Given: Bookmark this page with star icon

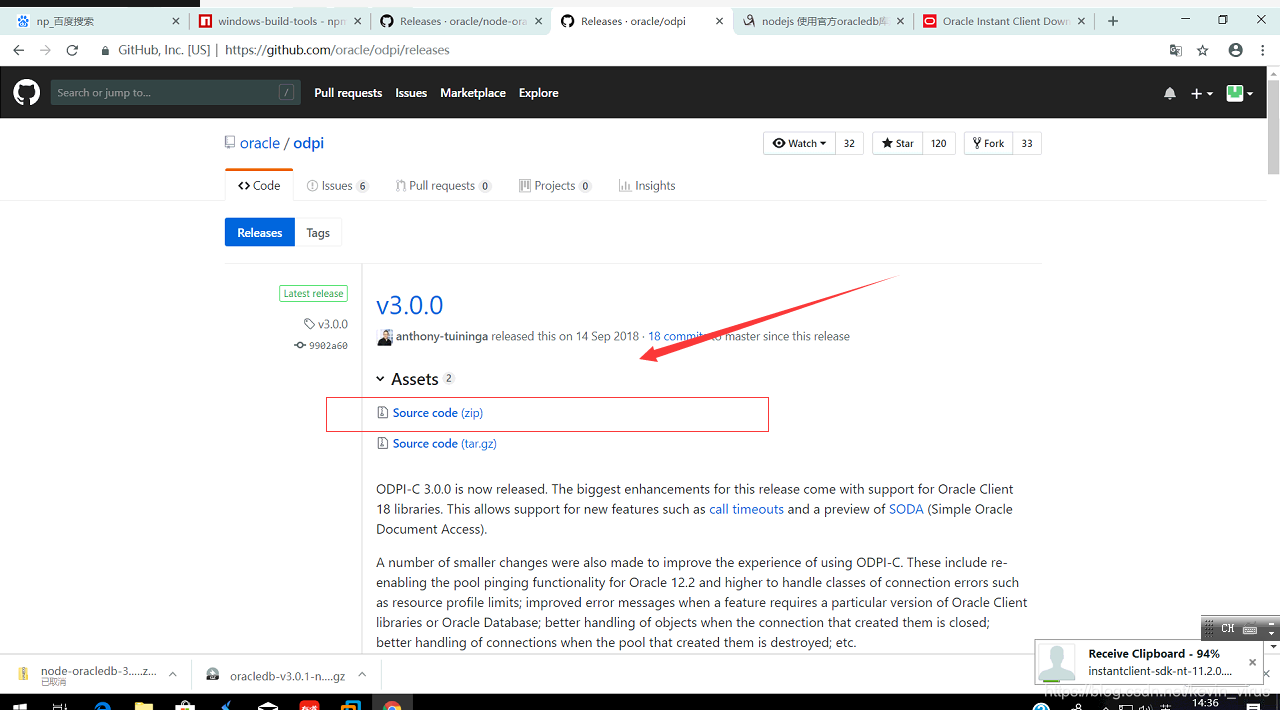Looking at the screenshot, I should [x=1203, y=50].
